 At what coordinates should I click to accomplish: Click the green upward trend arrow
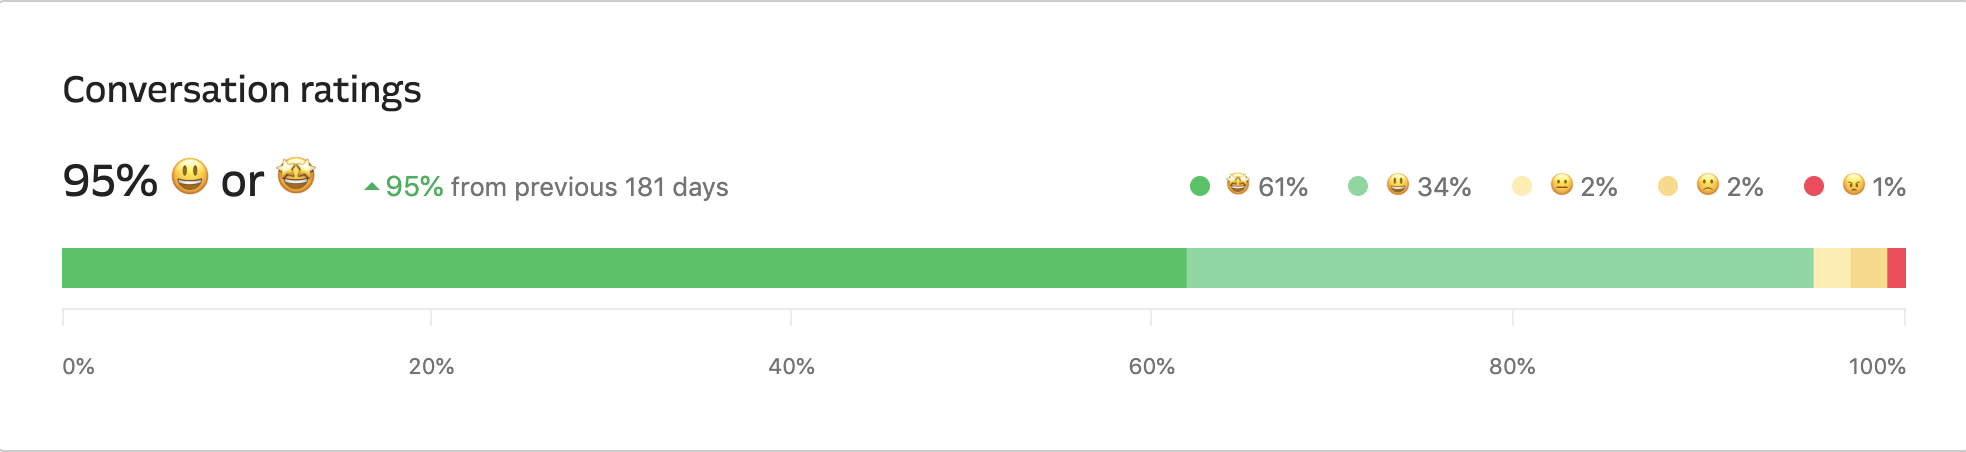372,186
